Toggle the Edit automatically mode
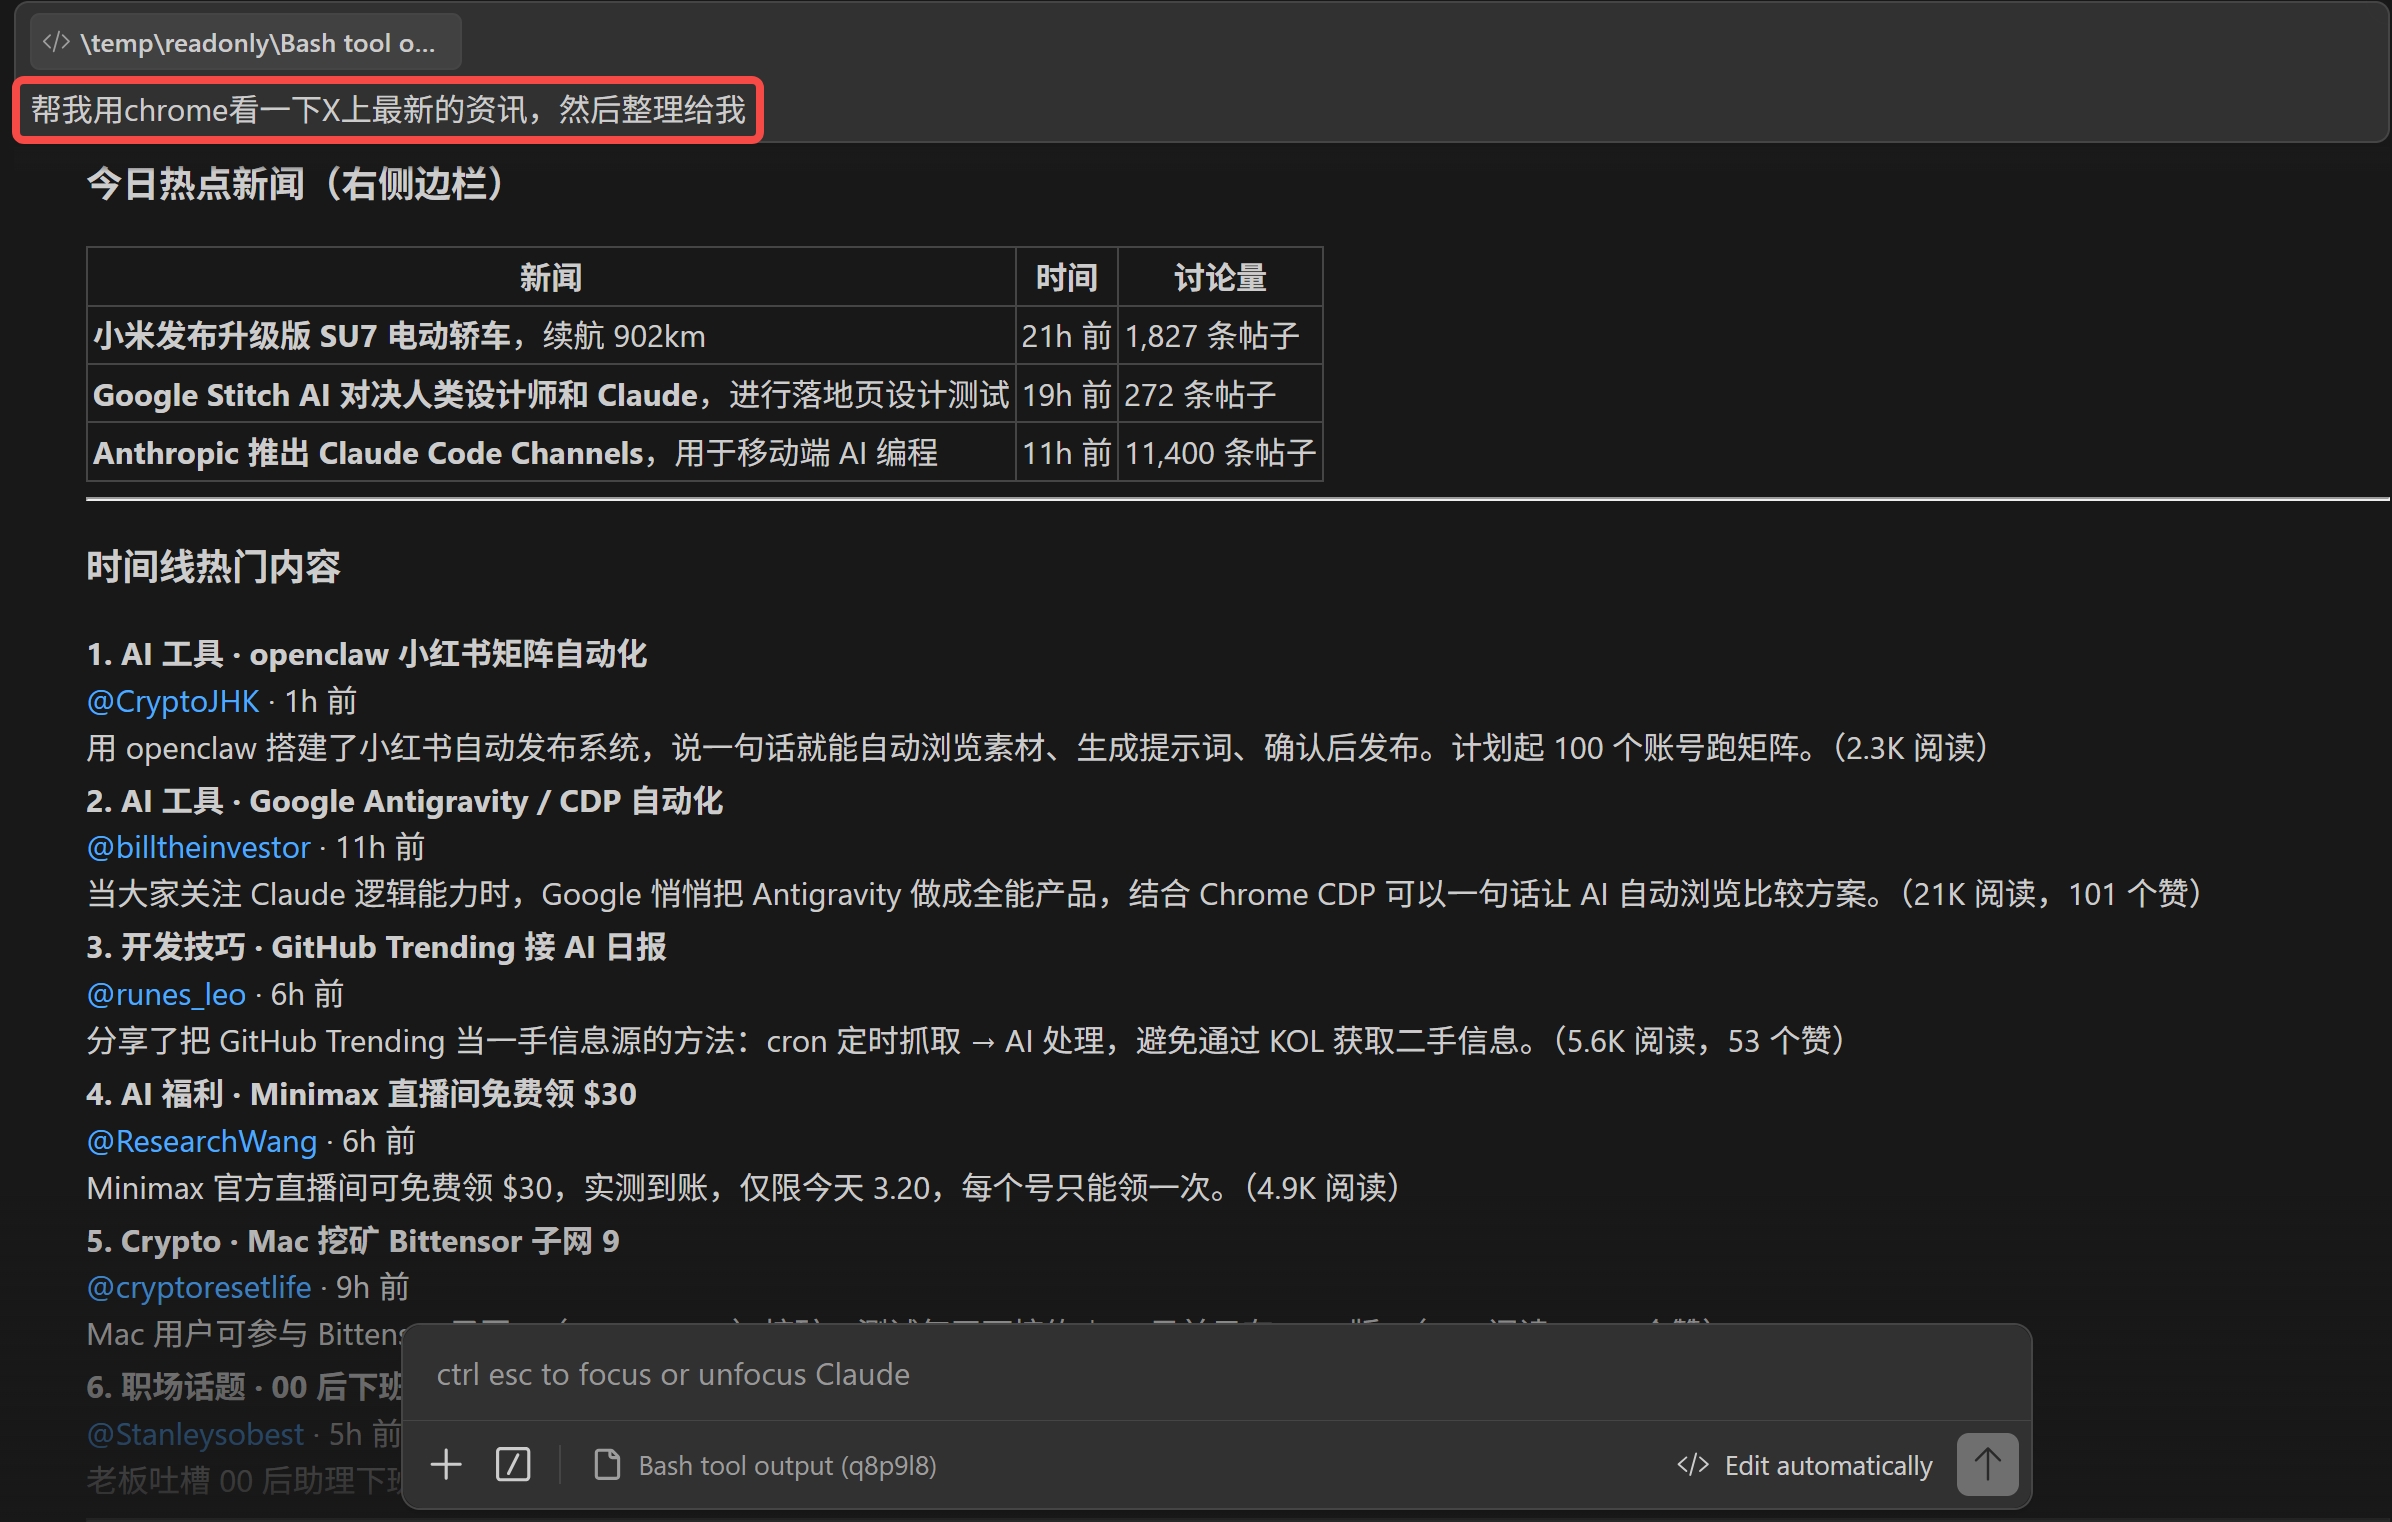Screen dimensions: 2392x1522 (1805, 1465)
